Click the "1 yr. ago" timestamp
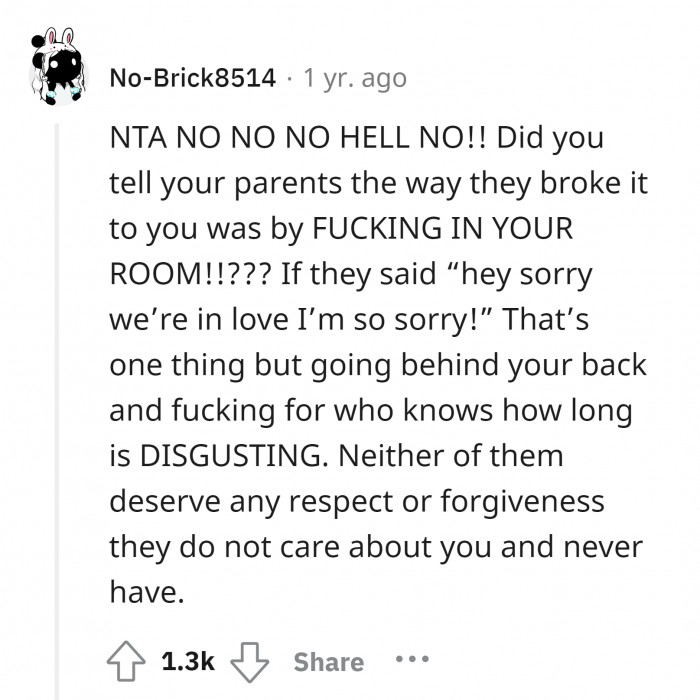Screen dimensions: 700x700 tap(355, 78)
